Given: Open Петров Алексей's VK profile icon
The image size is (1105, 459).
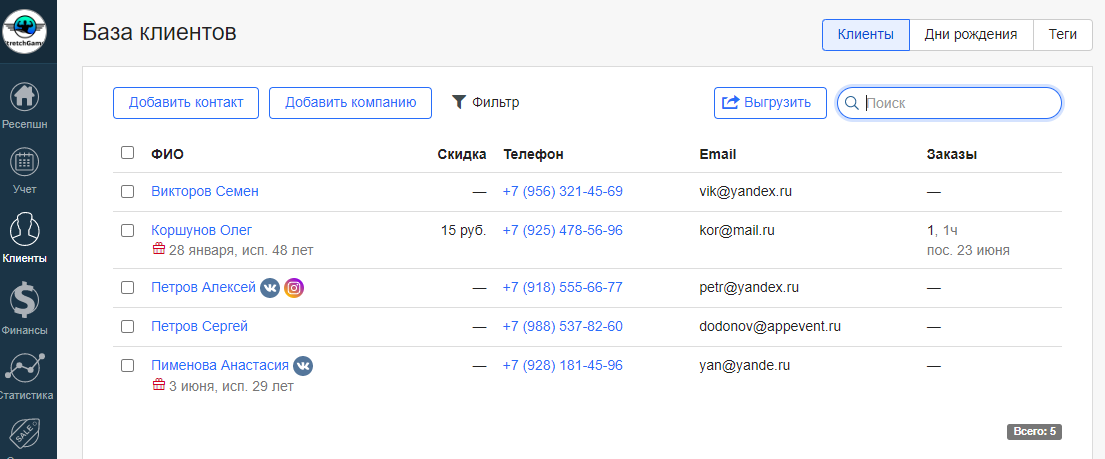Looking at the screenshot, I should (x=270, y=288).
